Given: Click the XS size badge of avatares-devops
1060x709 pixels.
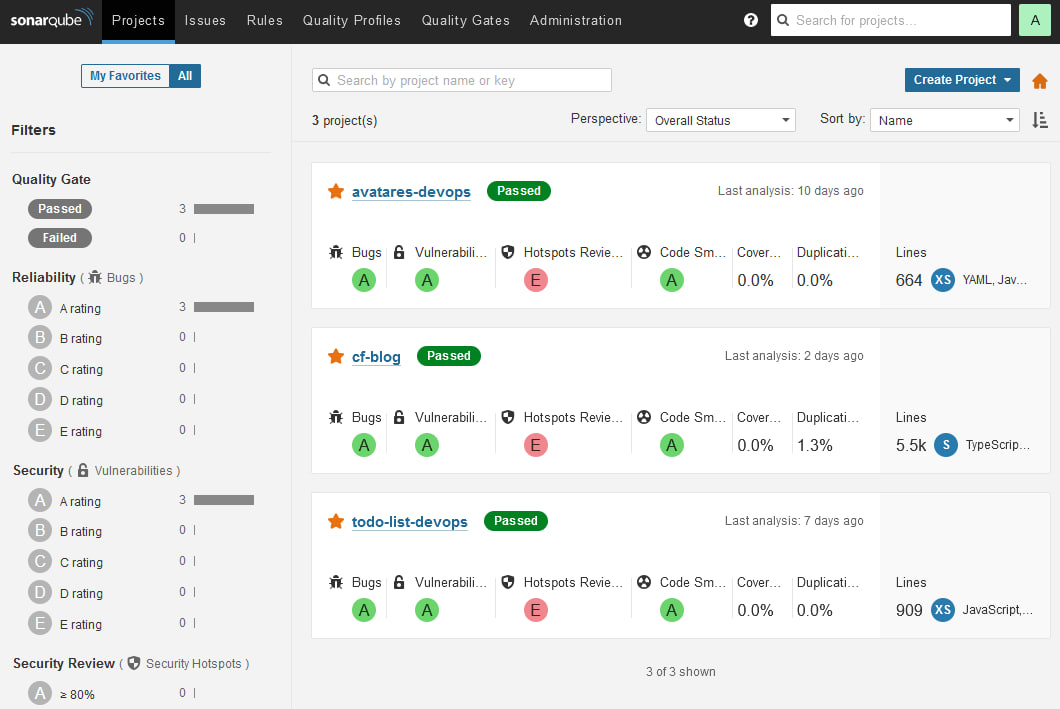Looking at the screenshot, I should point(942,280).
